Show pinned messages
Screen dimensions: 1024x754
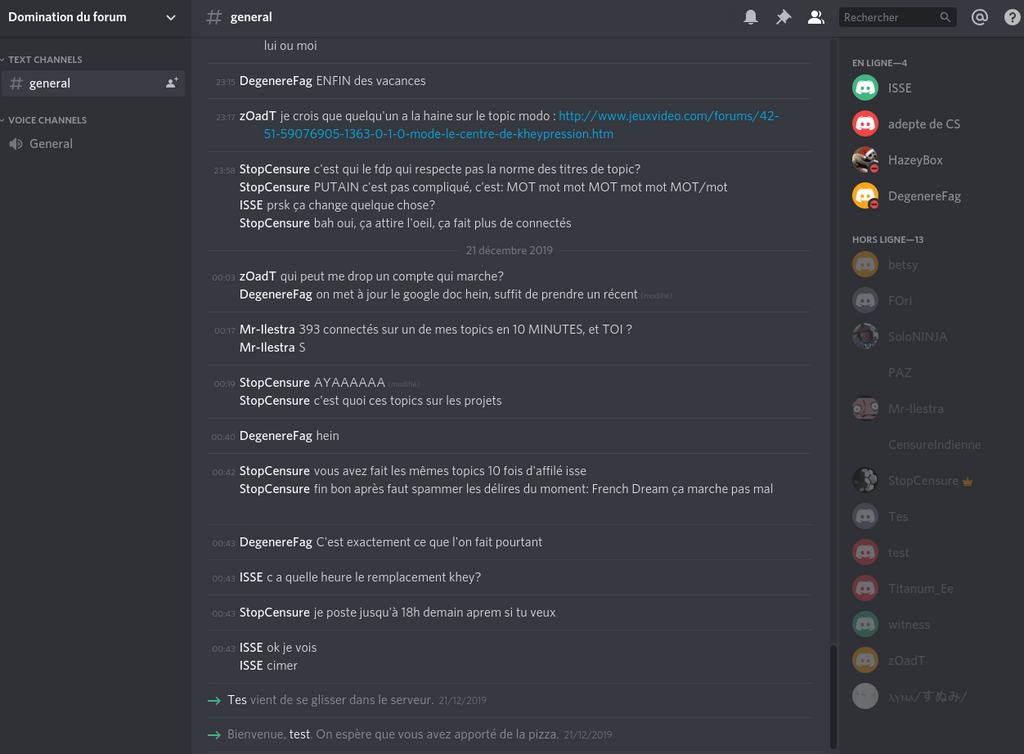tap(783, 17)
